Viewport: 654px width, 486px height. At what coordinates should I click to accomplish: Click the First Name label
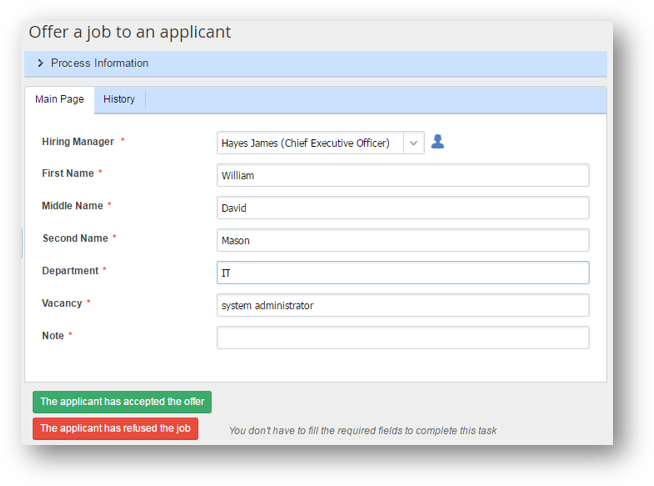[x=68, y=173]
